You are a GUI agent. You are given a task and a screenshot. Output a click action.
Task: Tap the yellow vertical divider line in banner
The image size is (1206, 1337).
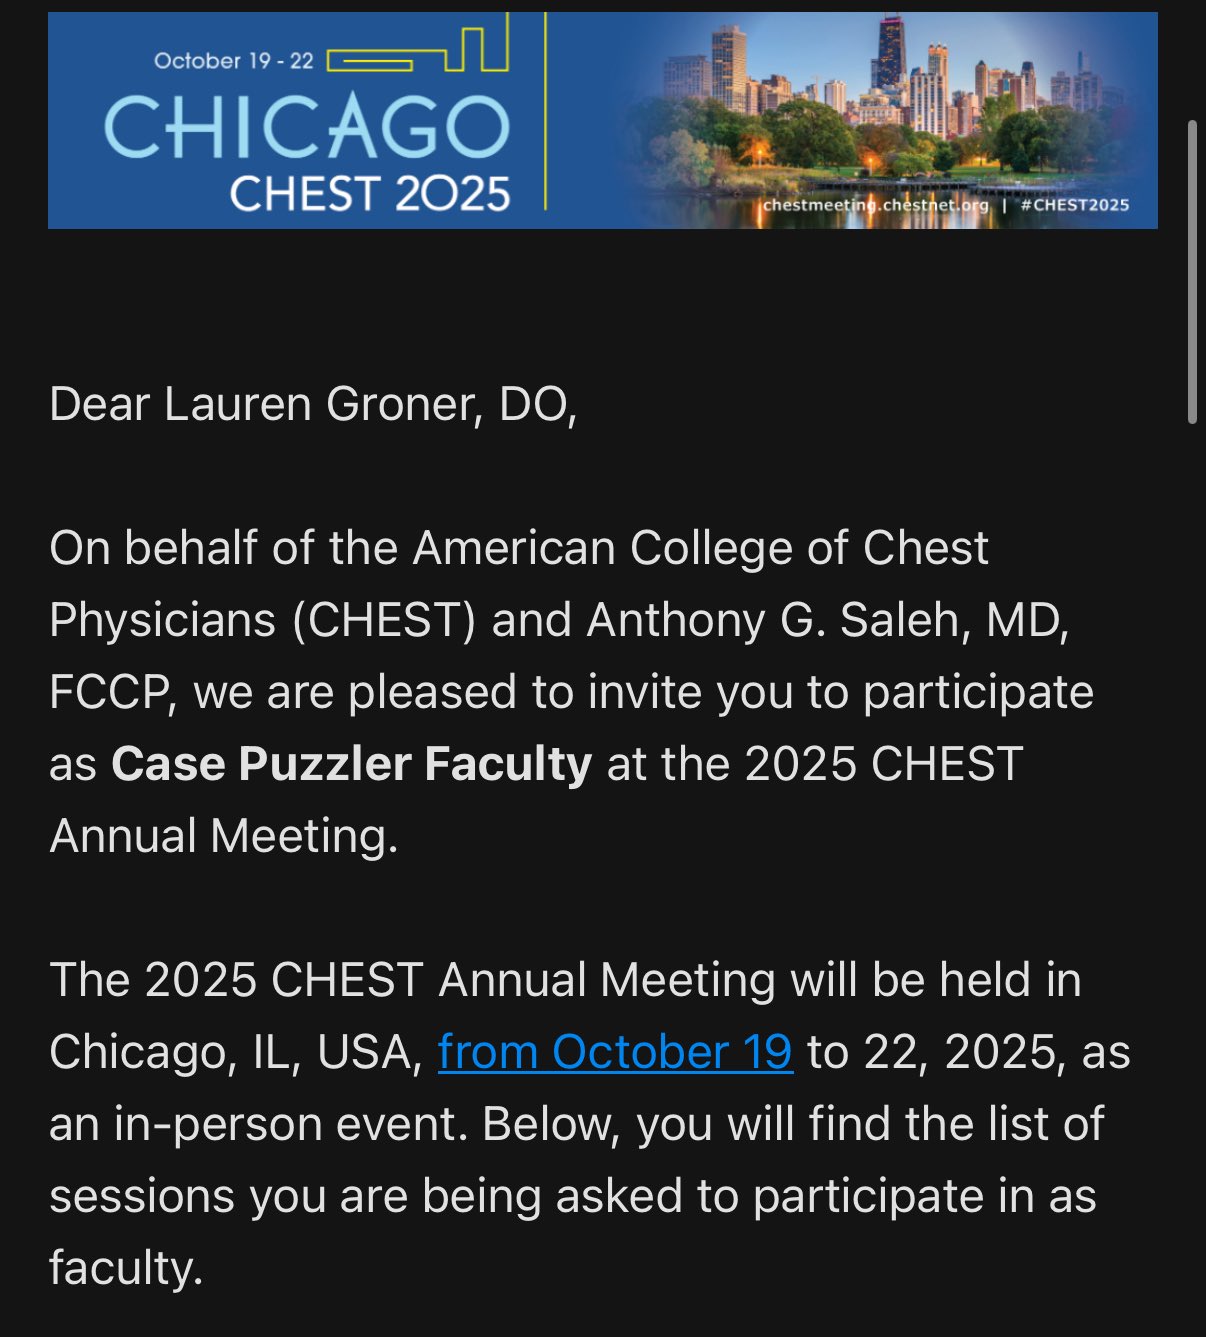tap(545, 111)
